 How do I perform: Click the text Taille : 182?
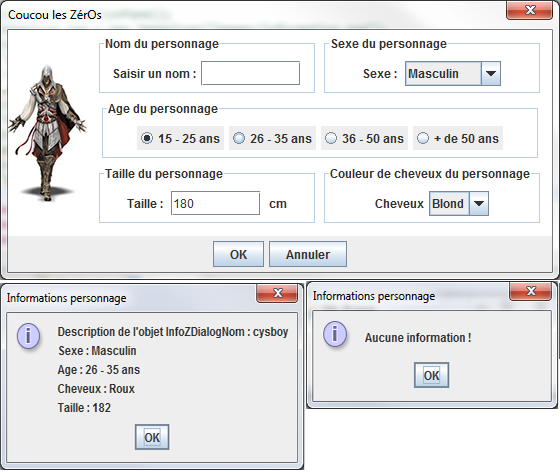(84, 408)
